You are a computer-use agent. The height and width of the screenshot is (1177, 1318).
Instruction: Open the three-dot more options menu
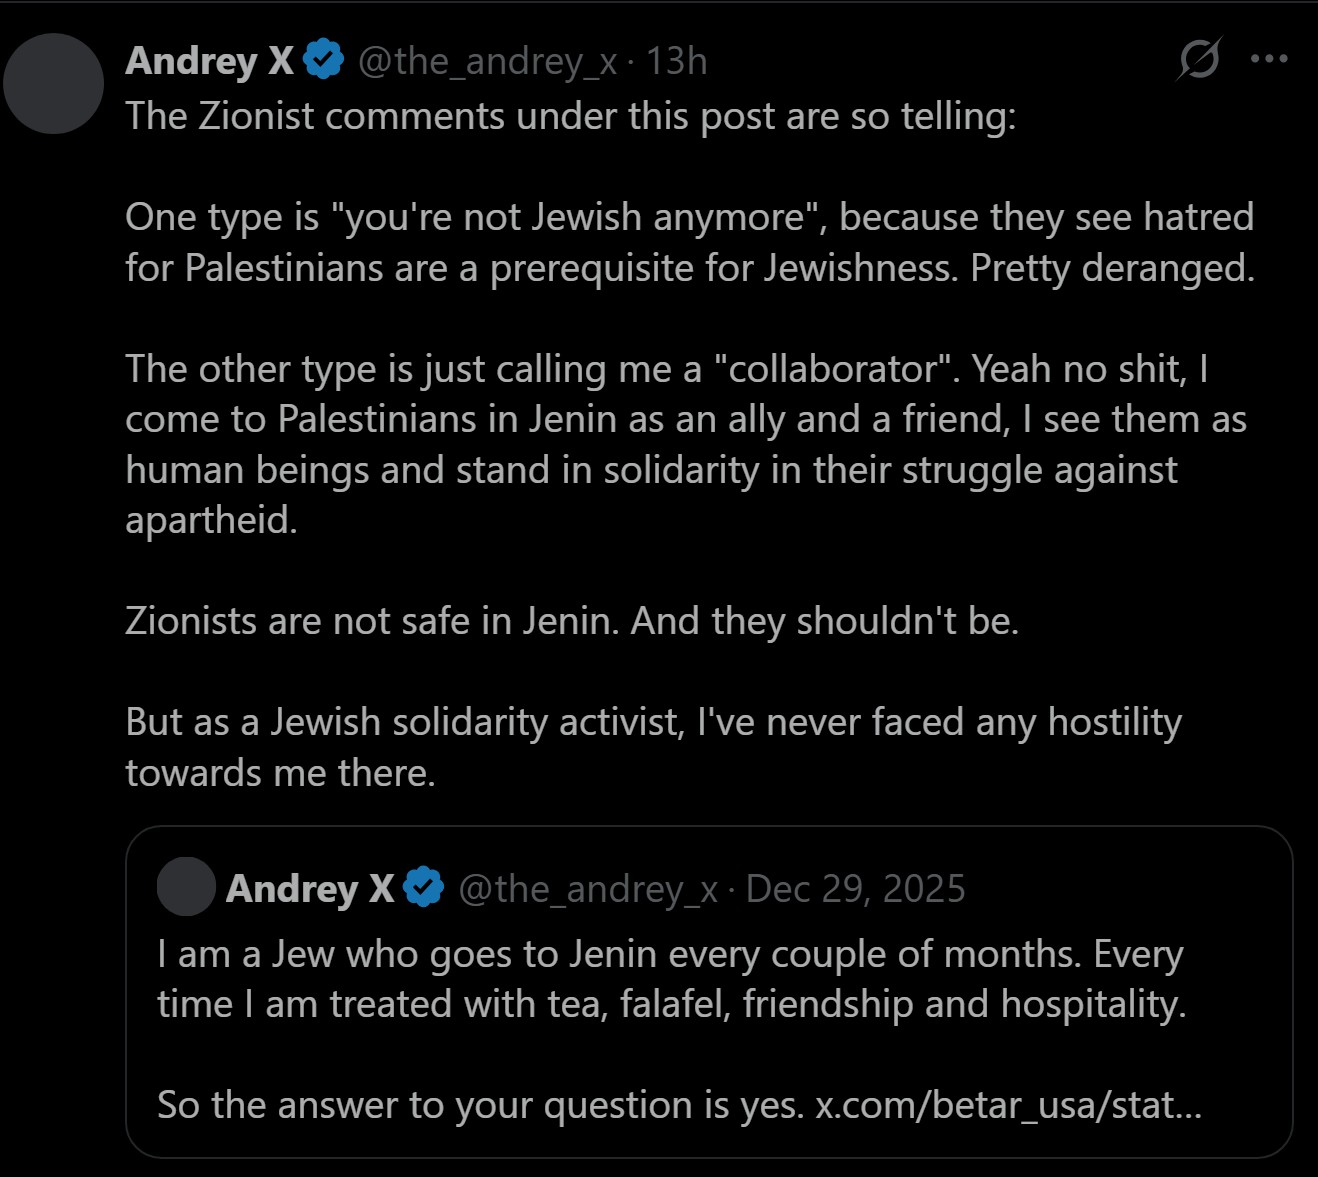(x=1269, y=59)
